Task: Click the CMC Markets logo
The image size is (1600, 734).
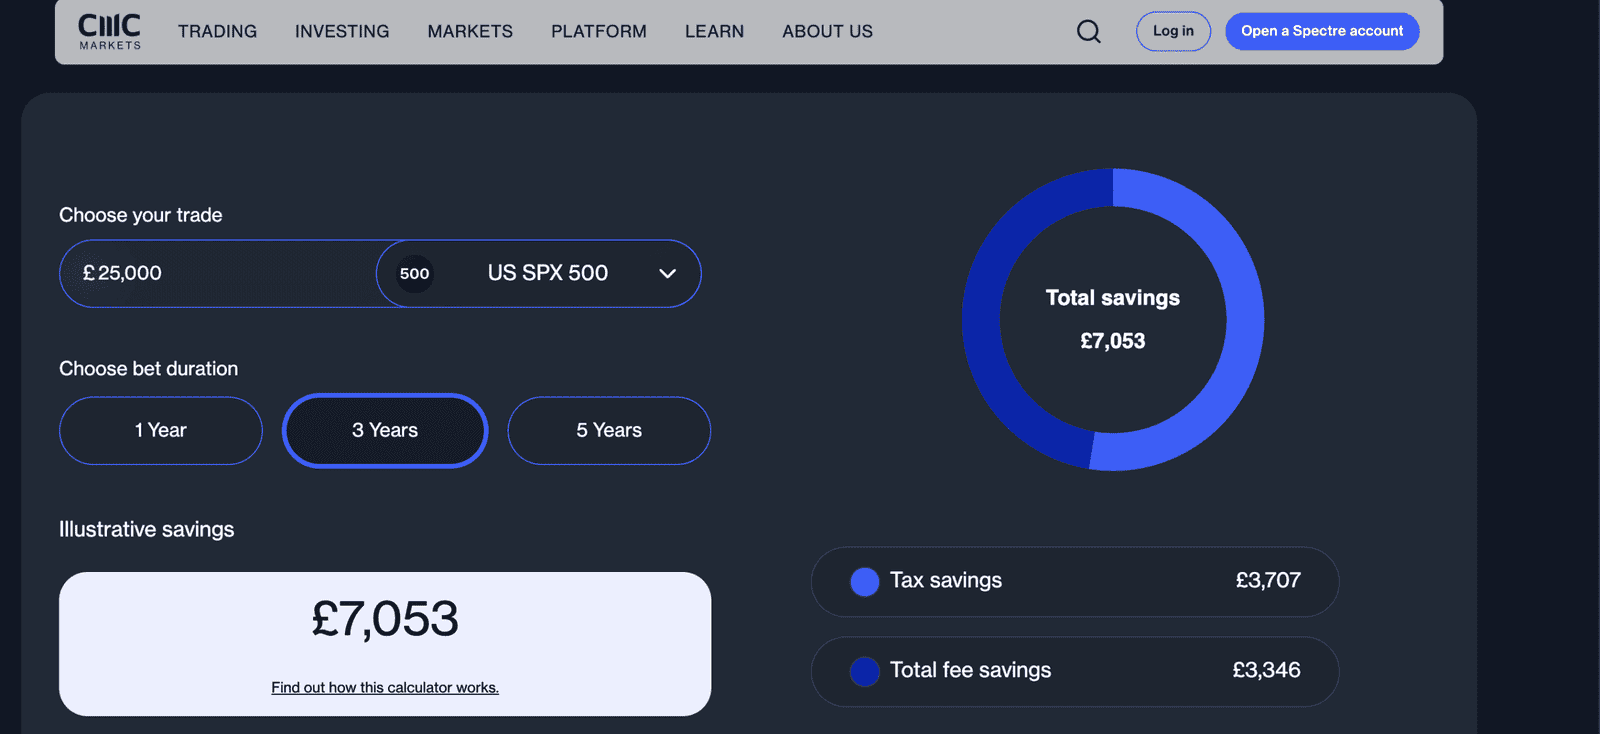Action: click(110, 31)
